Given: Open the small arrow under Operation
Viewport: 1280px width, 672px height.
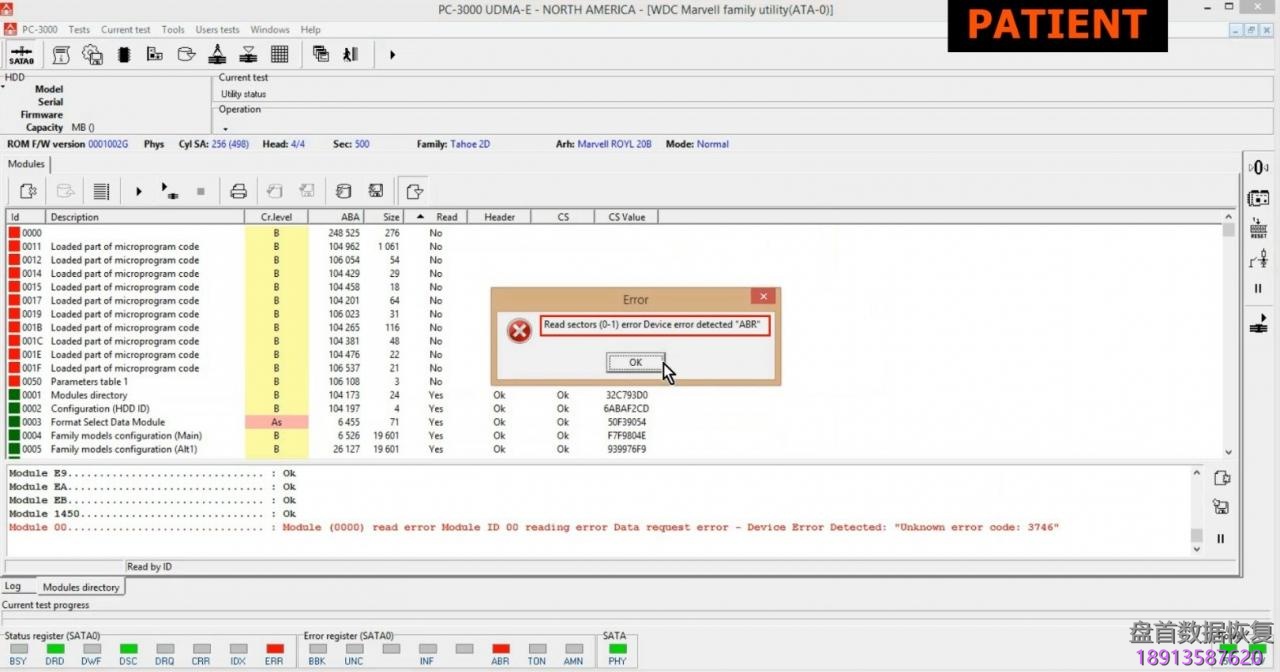Looking at the screenshot, I should (225, 128).
